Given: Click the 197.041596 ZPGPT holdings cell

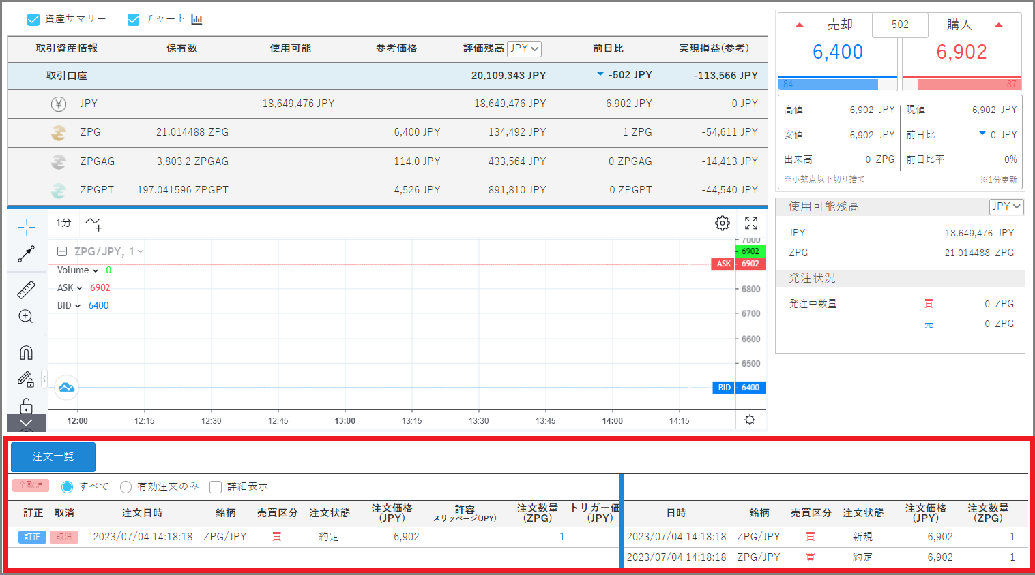Looking at the screenshot, I should pyautogui.click(x=183, y=189).
